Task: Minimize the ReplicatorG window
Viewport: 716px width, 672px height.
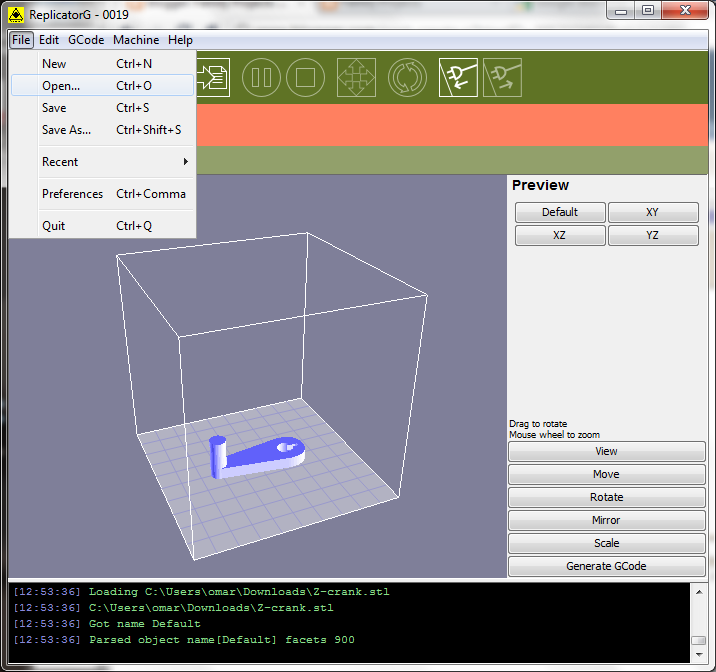Action: point(621,10)
